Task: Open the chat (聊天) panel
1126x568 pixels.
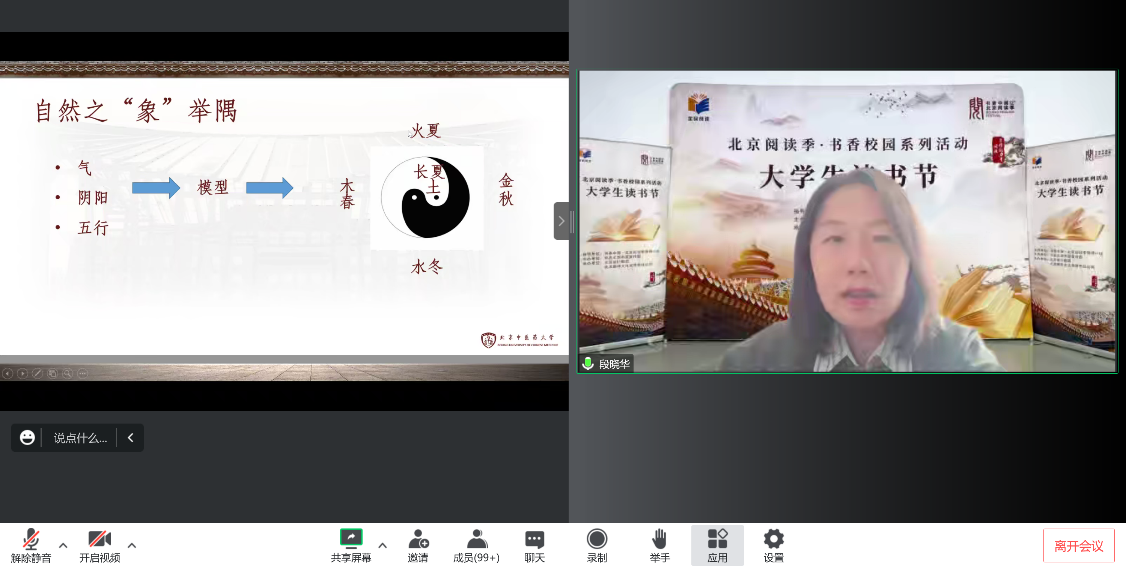Action: [535, 546]
